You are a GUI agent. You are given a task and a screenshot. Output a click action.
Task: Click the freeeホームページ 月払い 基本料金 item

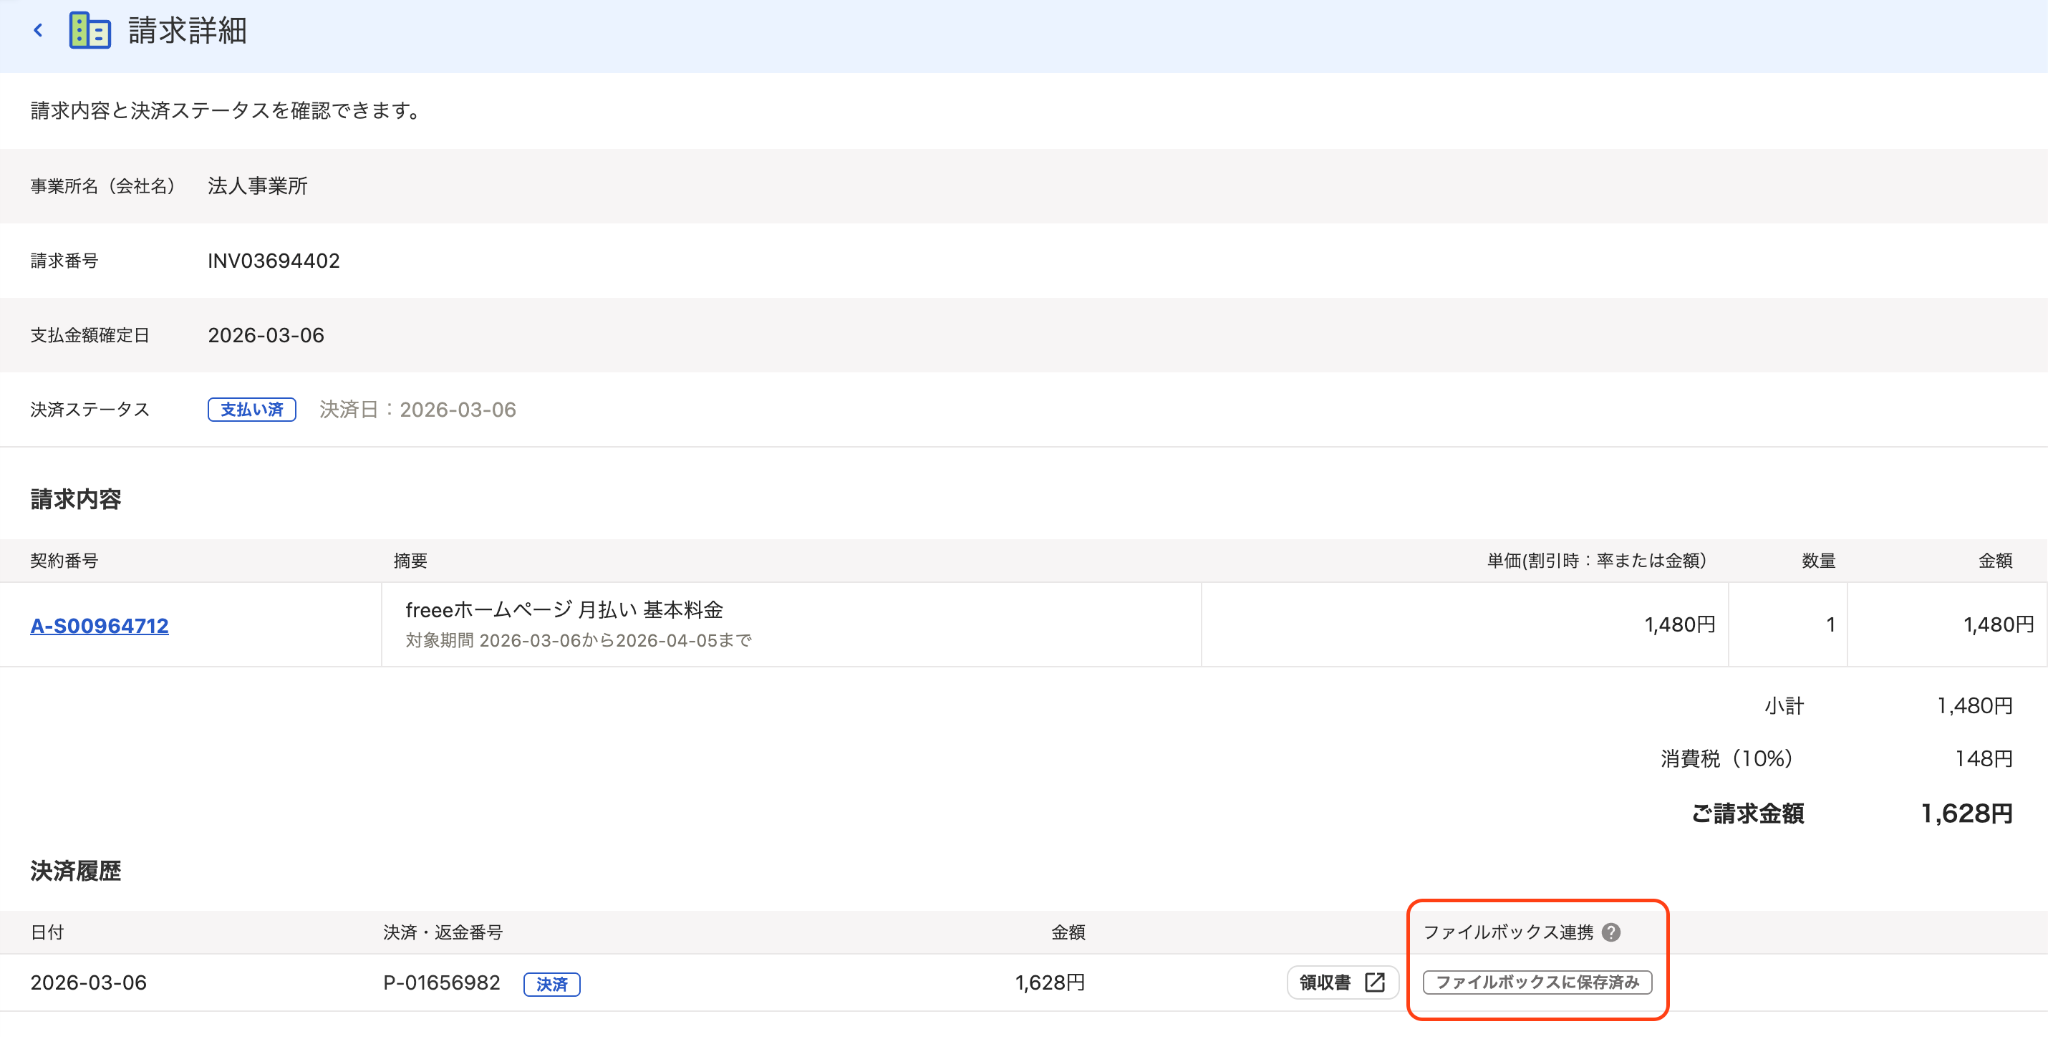[564, 610]
